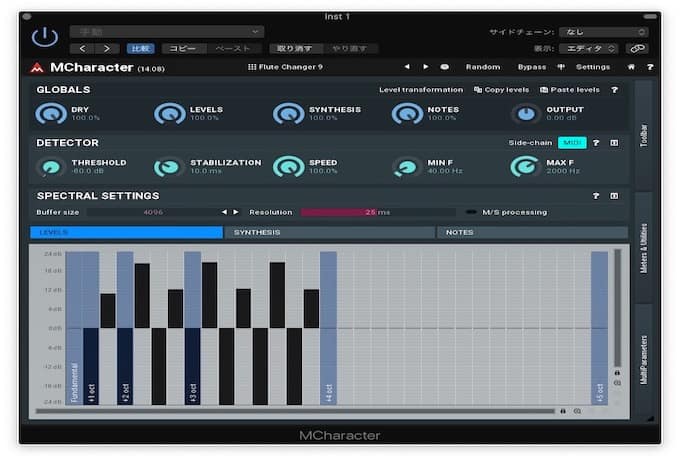
Task: Toggle the blue compare (比較) button
Action: (141, 49)
